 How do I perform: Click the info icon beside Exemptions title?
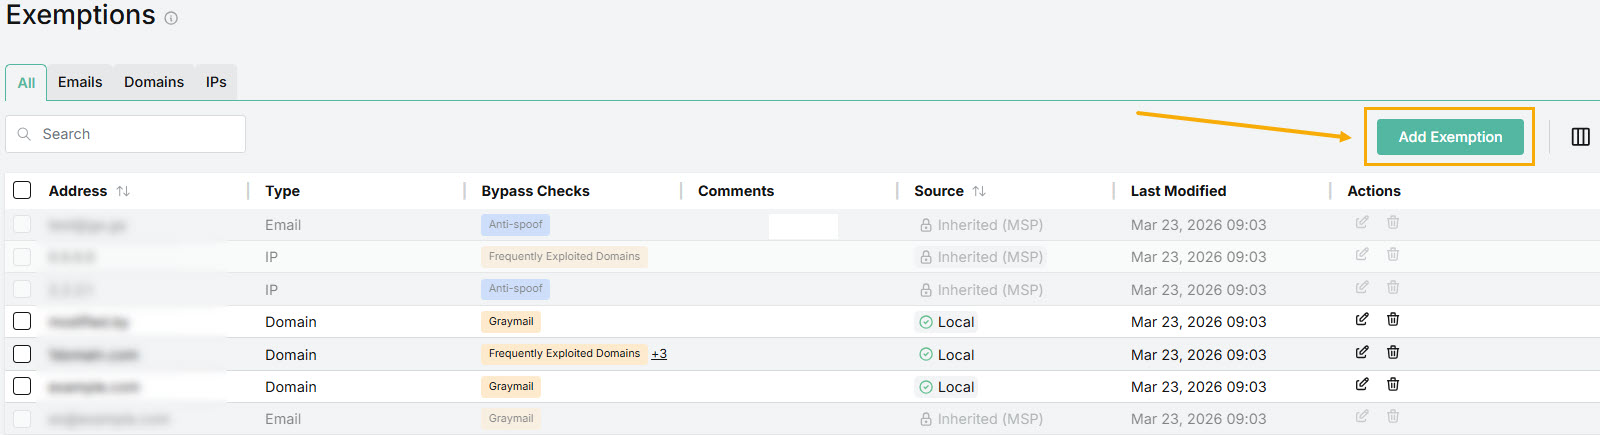pyautogui.click(x=171, y=18)
